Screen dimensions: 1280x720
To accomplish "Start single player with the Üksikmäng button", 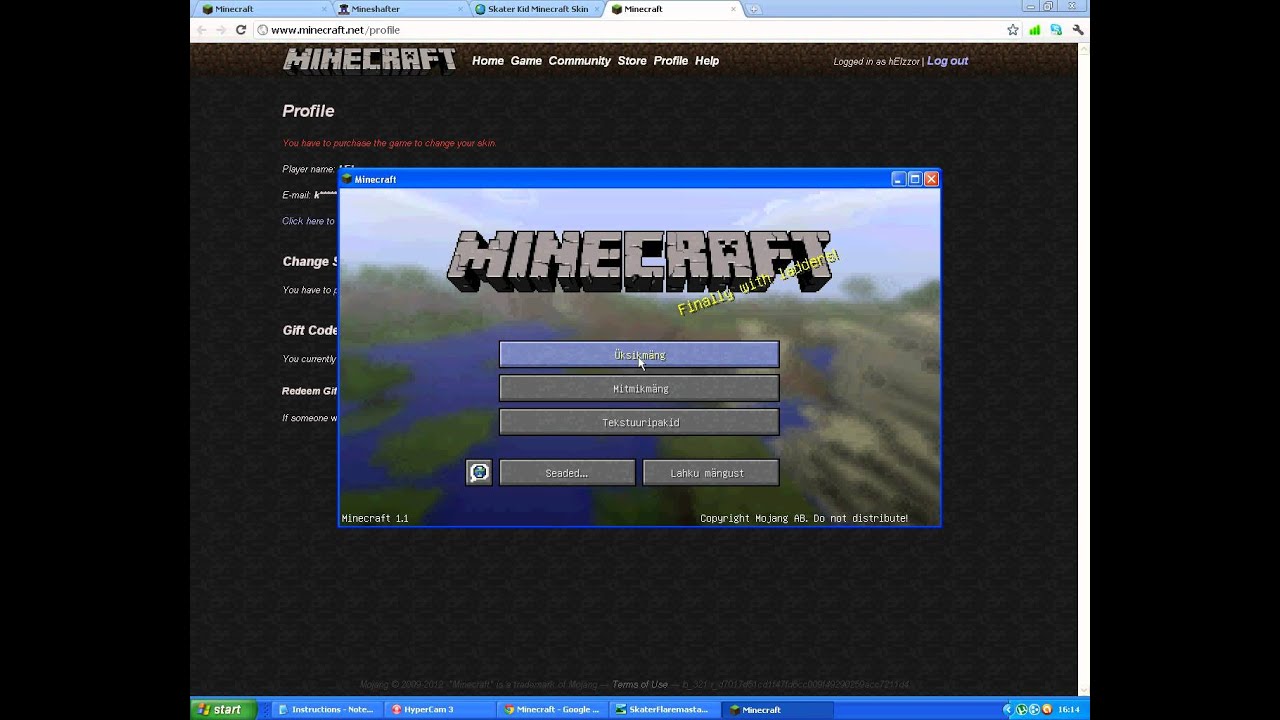I will pyautogui.click(x=639, y=355).
